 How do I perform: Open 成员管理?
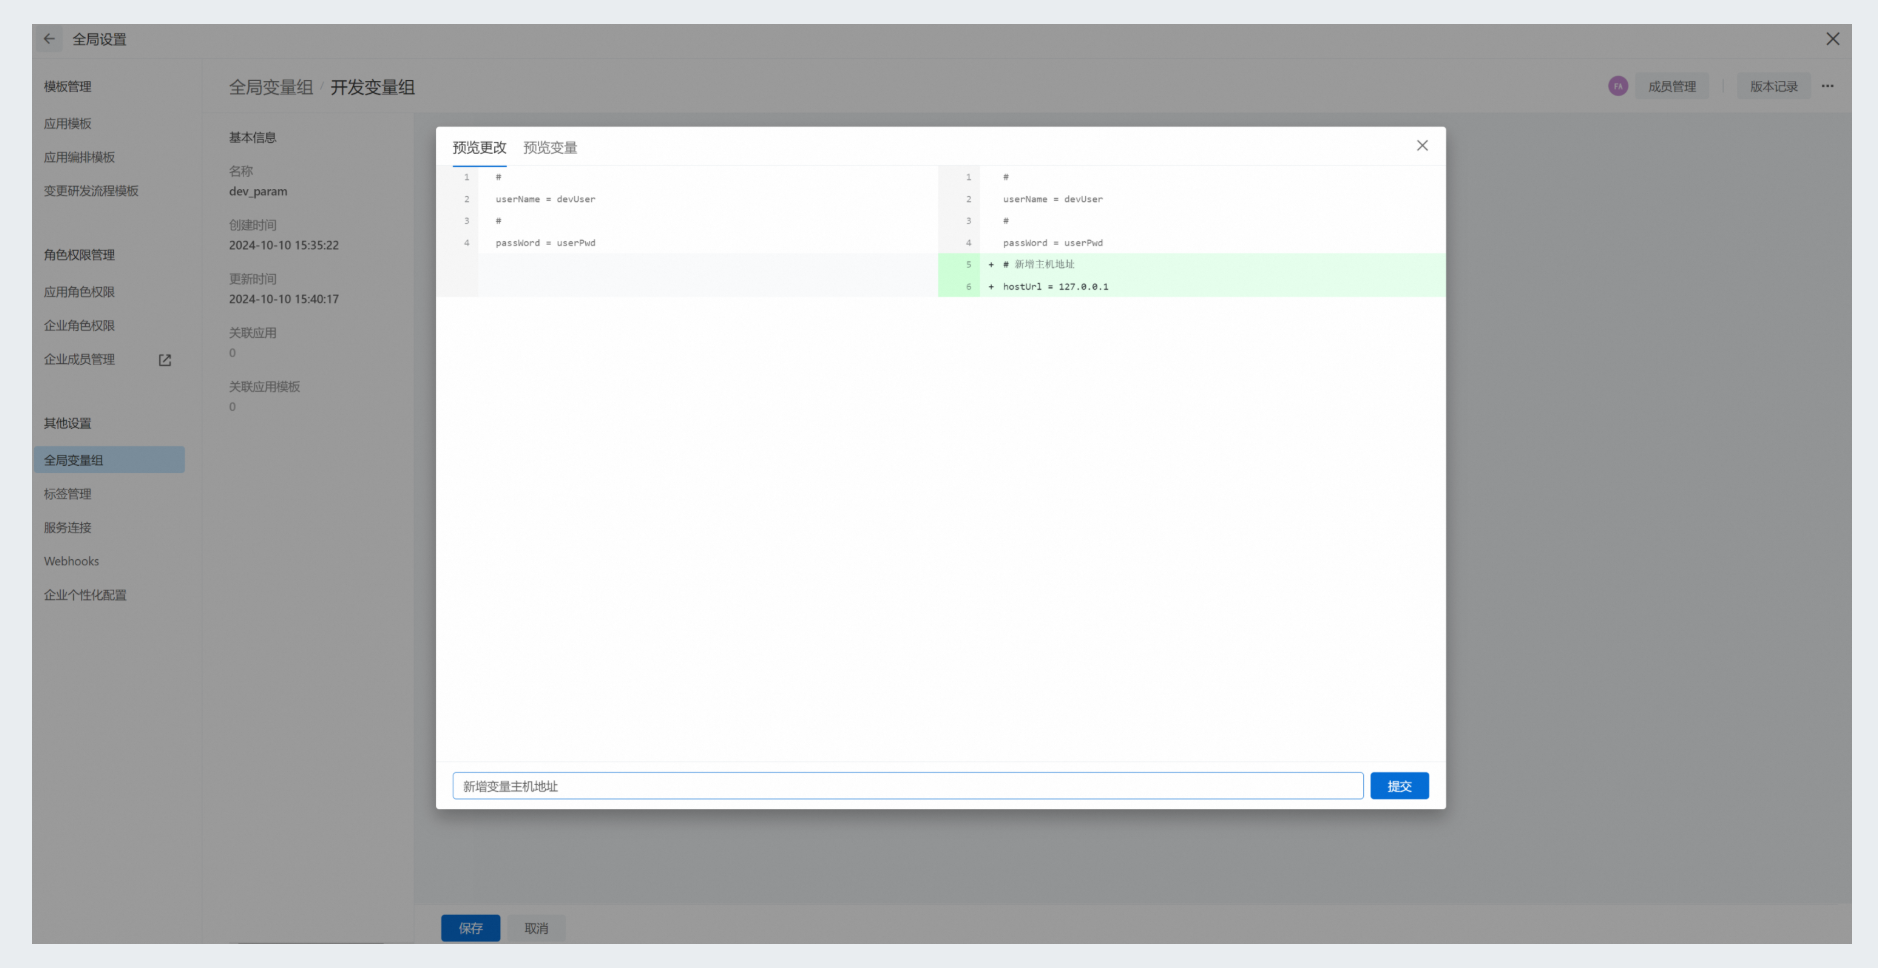(1672, 86)
